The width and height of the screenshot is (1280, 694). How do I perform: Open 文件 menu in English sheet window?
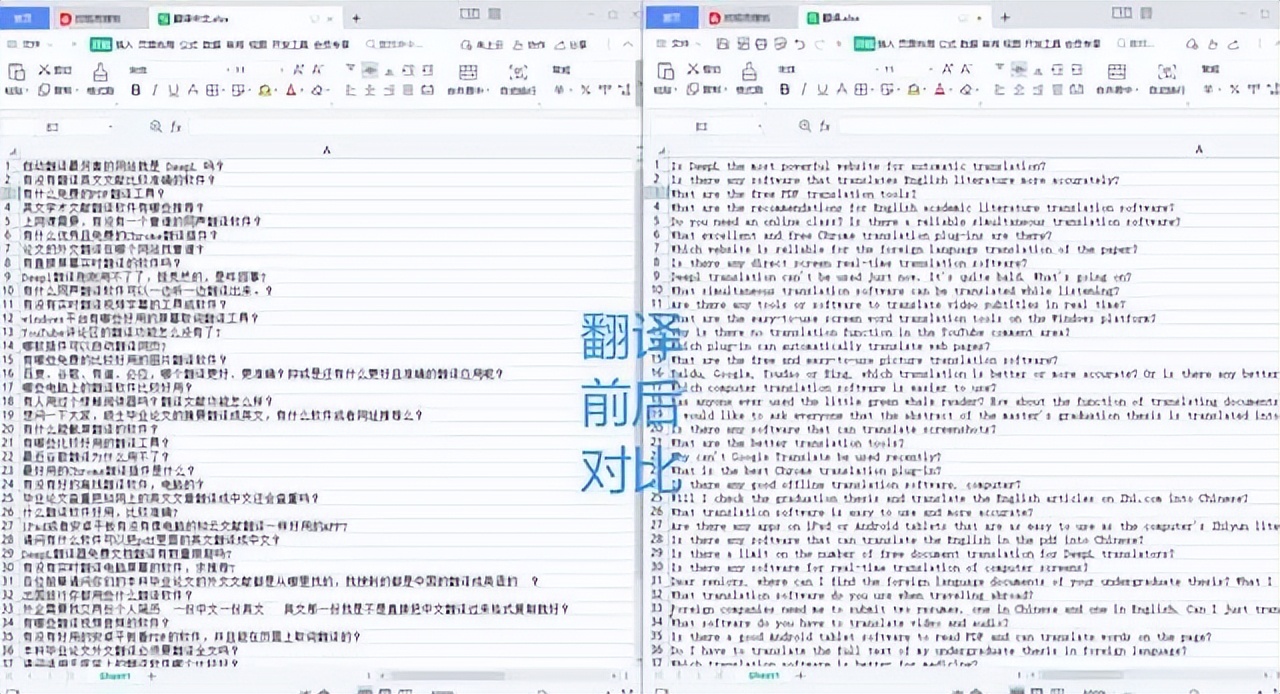click(680, 44)
